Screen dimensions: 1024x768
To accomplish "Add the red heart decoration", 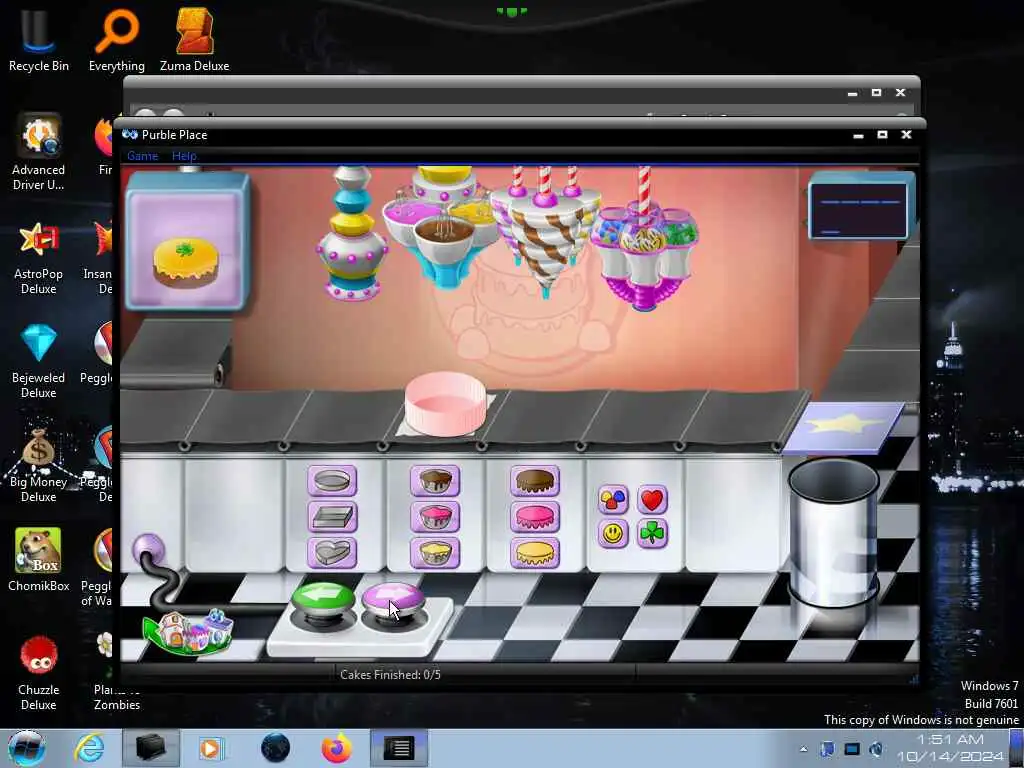I will point(652,500).
